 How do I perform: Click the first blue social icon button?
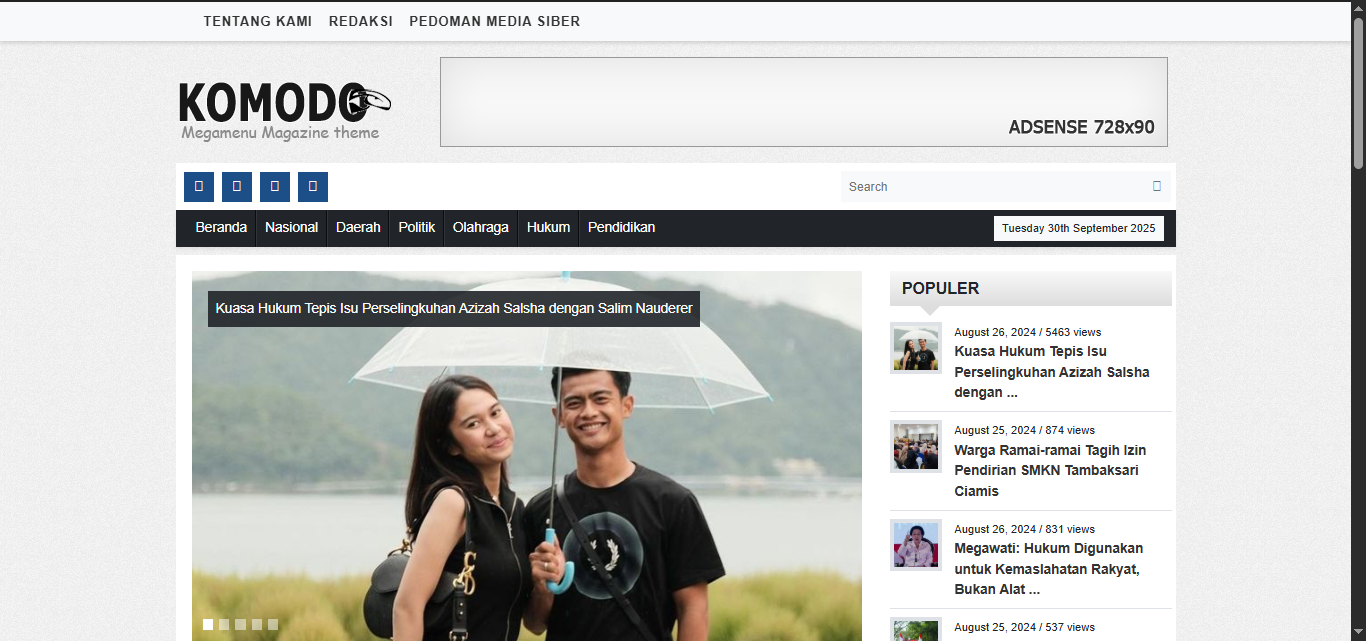pyautogui.click(x=199, y=187)
